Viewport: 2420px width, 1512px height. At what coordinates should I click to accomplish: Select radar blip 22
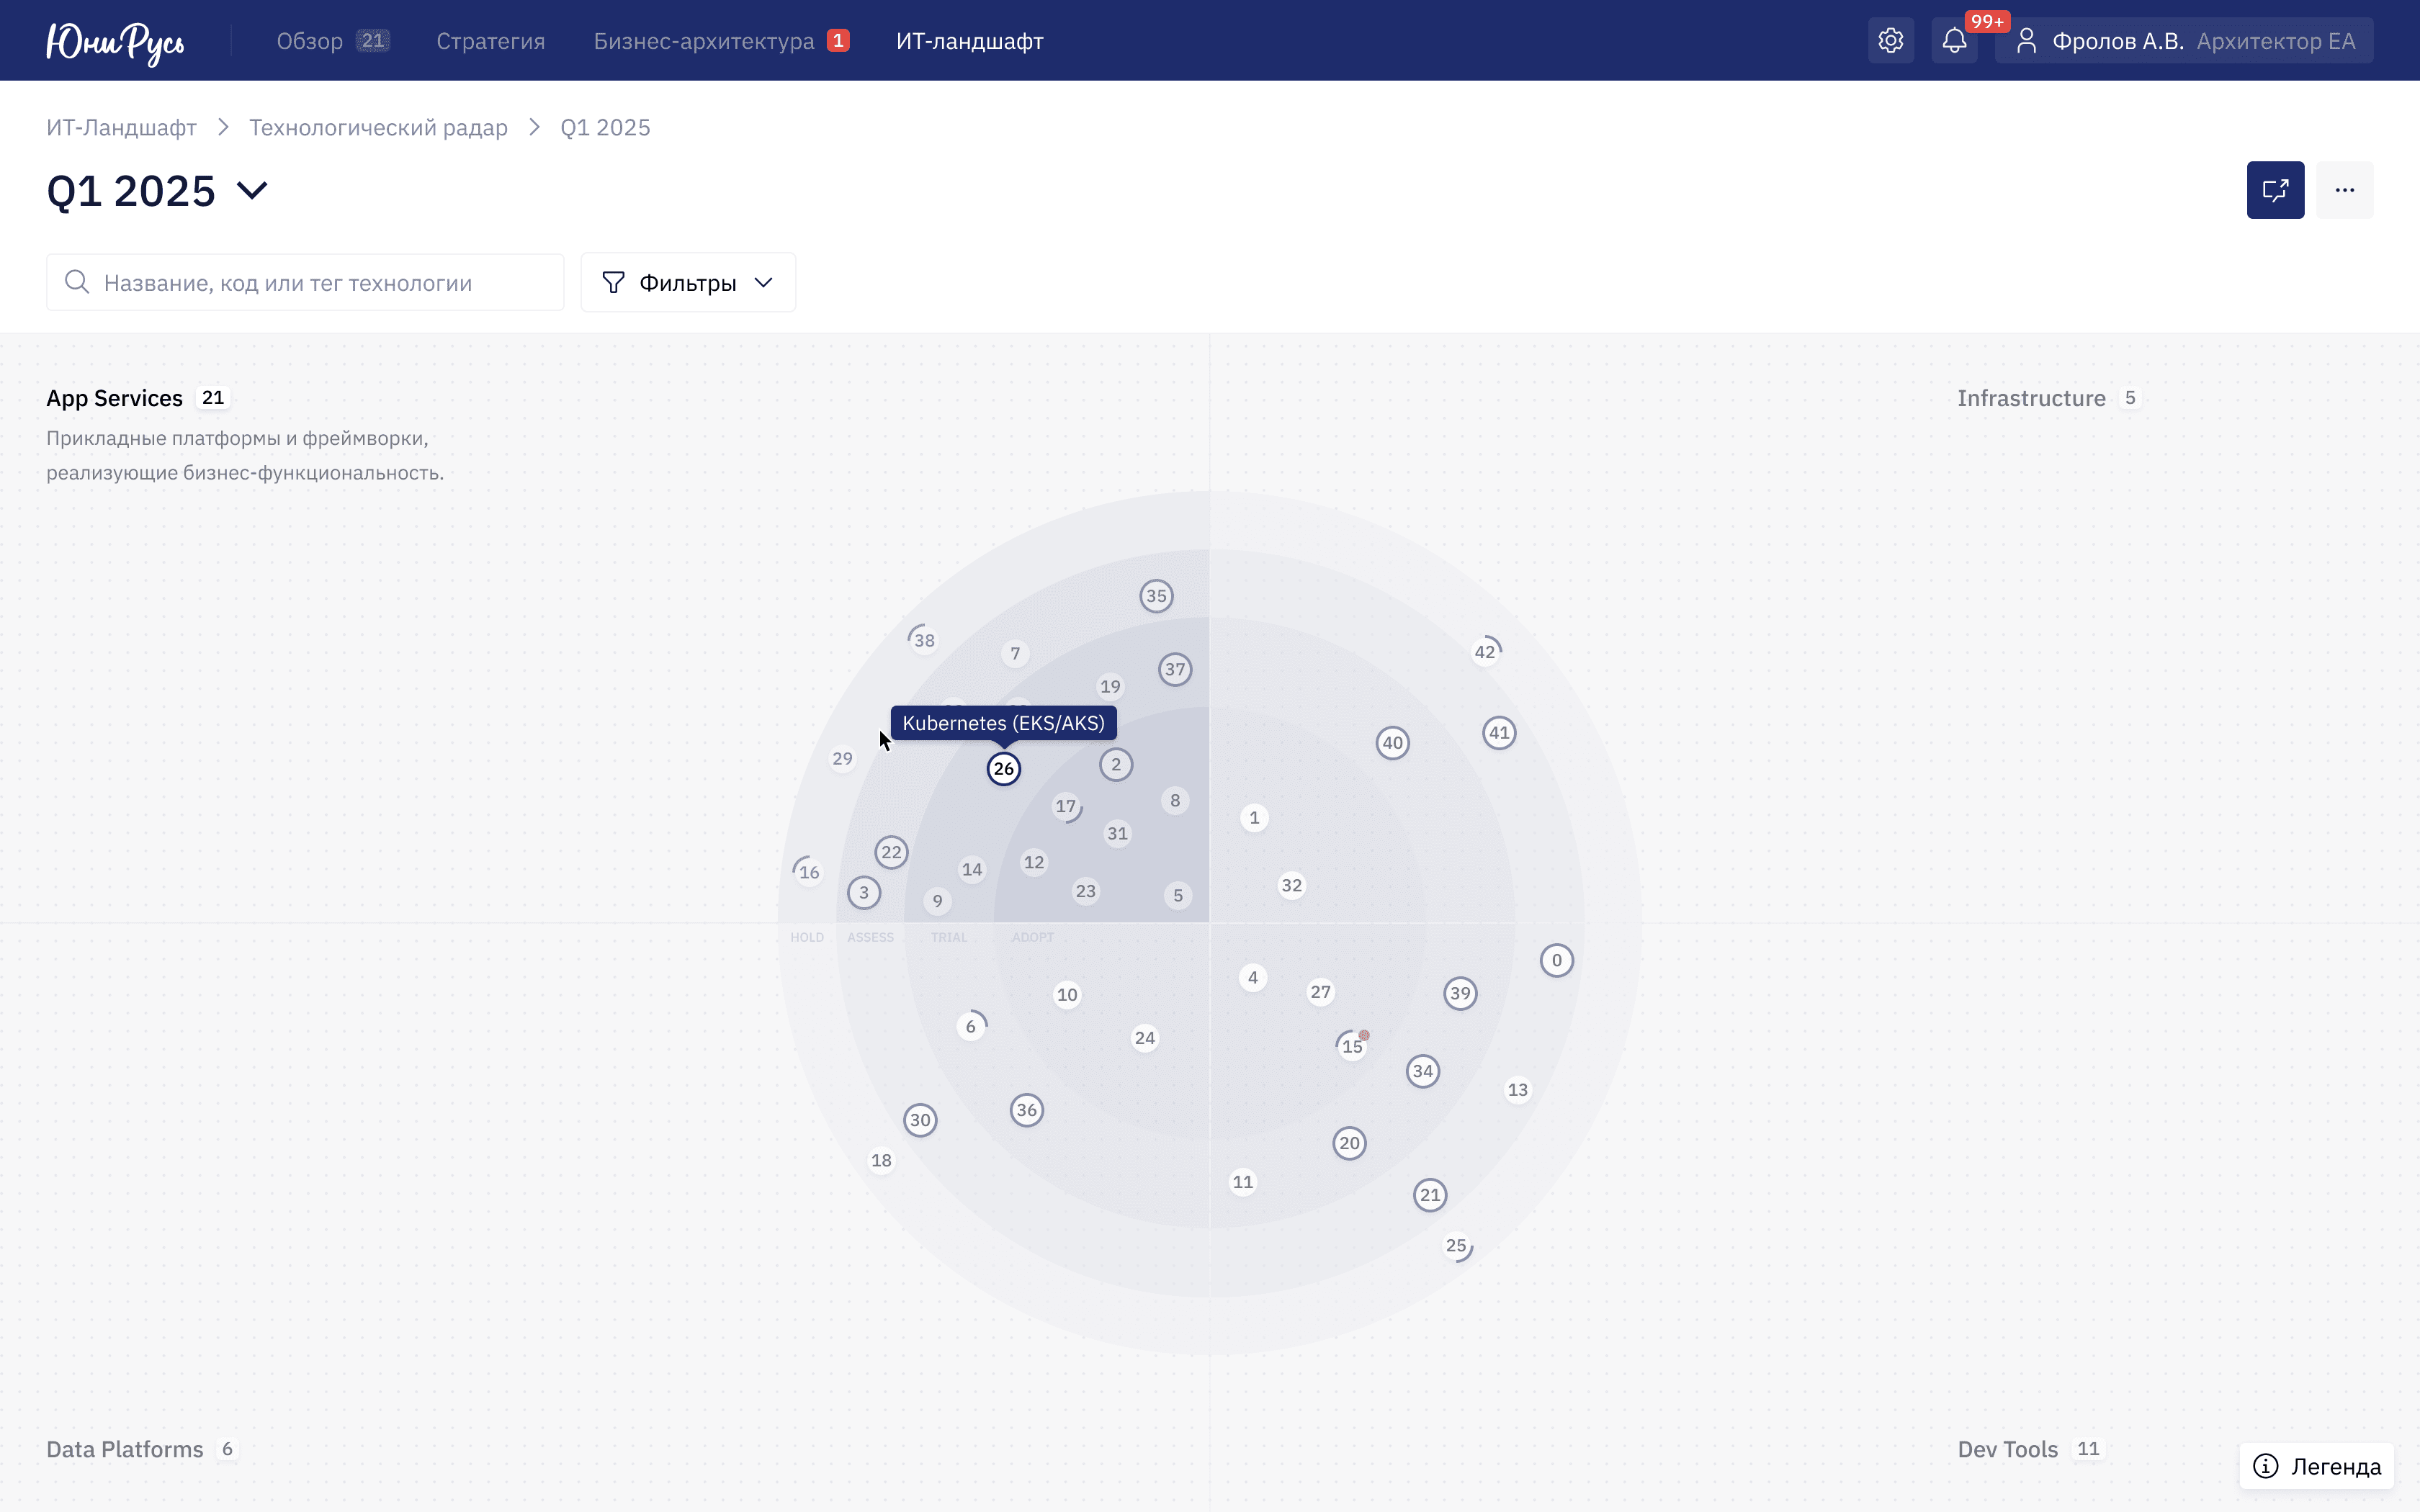coord(891,852)
